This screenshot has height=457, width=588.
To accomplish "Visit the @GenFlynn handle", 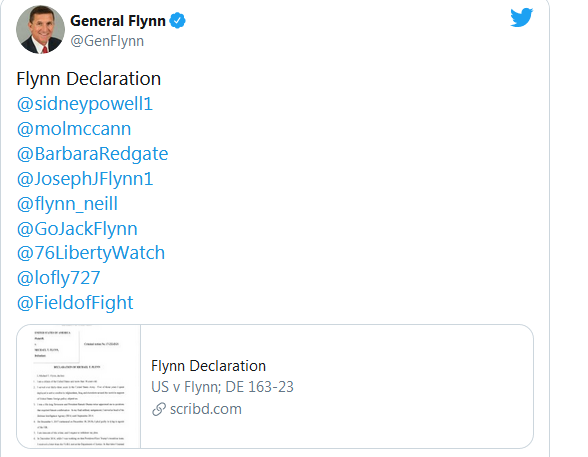I will (107, 41).
